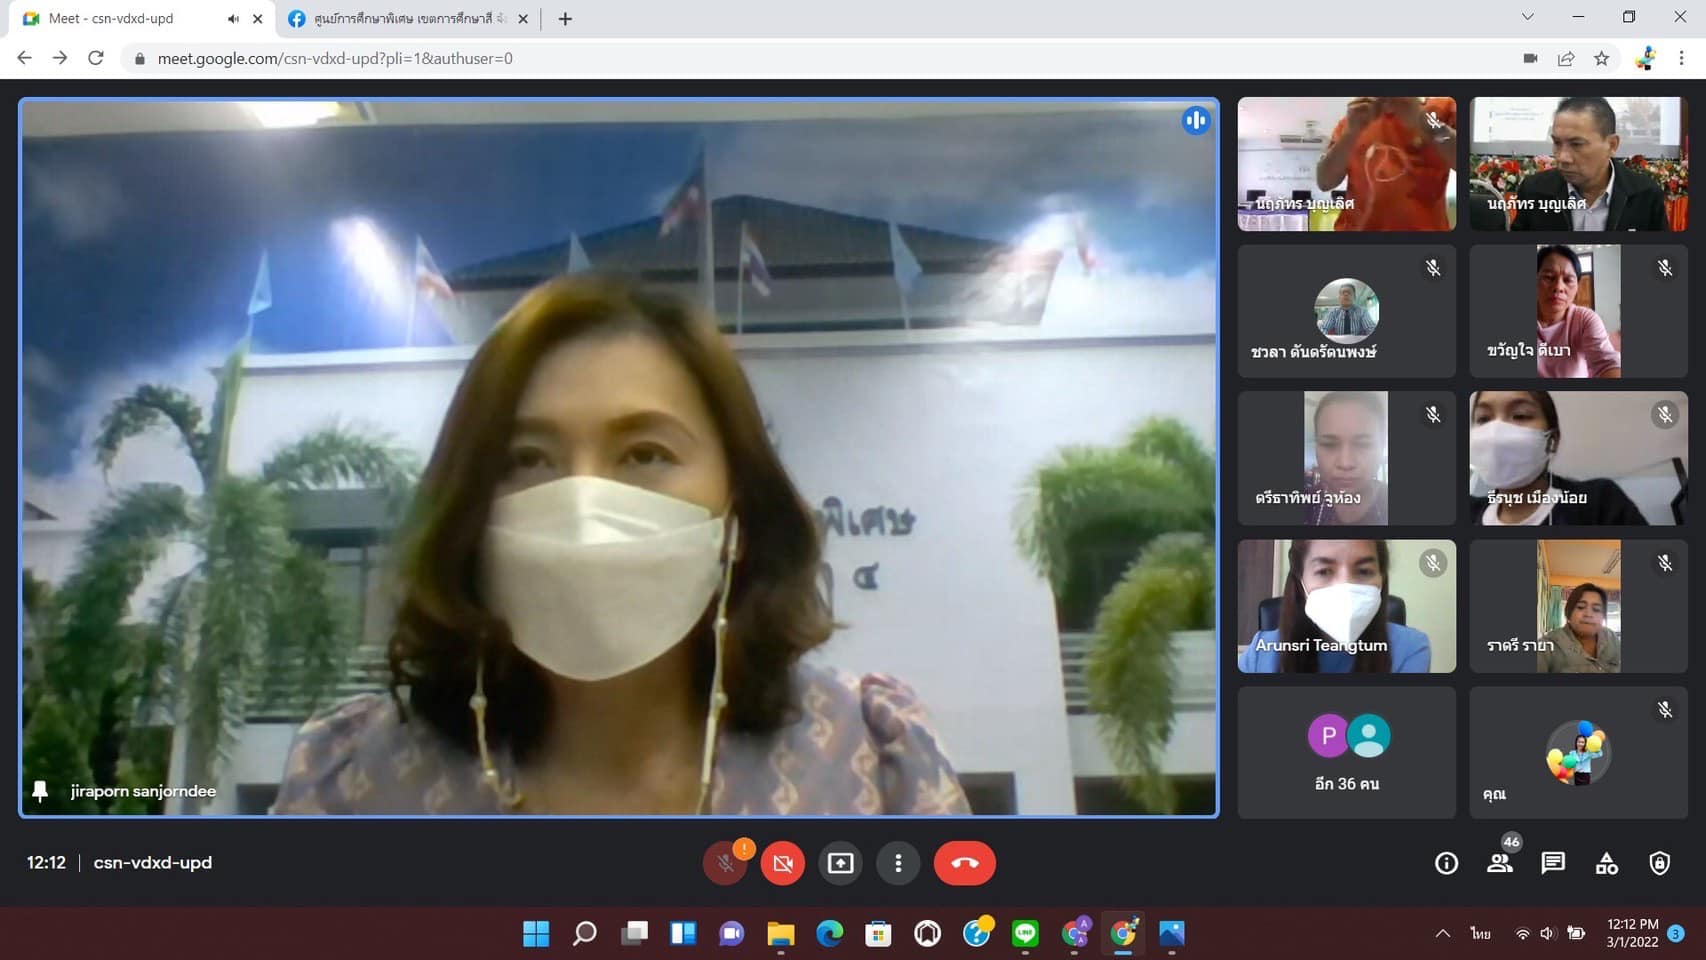Select the ธีรนุช participant tile
1706x960 pixels.
(x=1579, y=458)
